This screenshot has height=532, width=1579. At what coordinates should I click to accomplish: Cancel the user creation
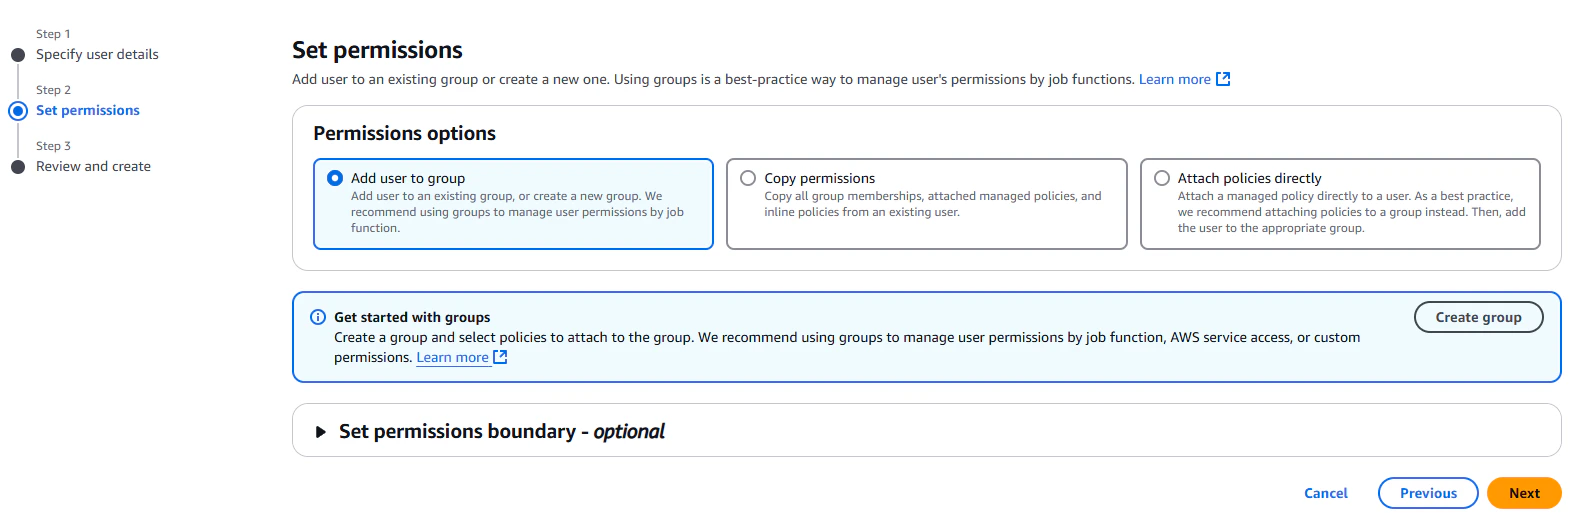click(1326, 493)
